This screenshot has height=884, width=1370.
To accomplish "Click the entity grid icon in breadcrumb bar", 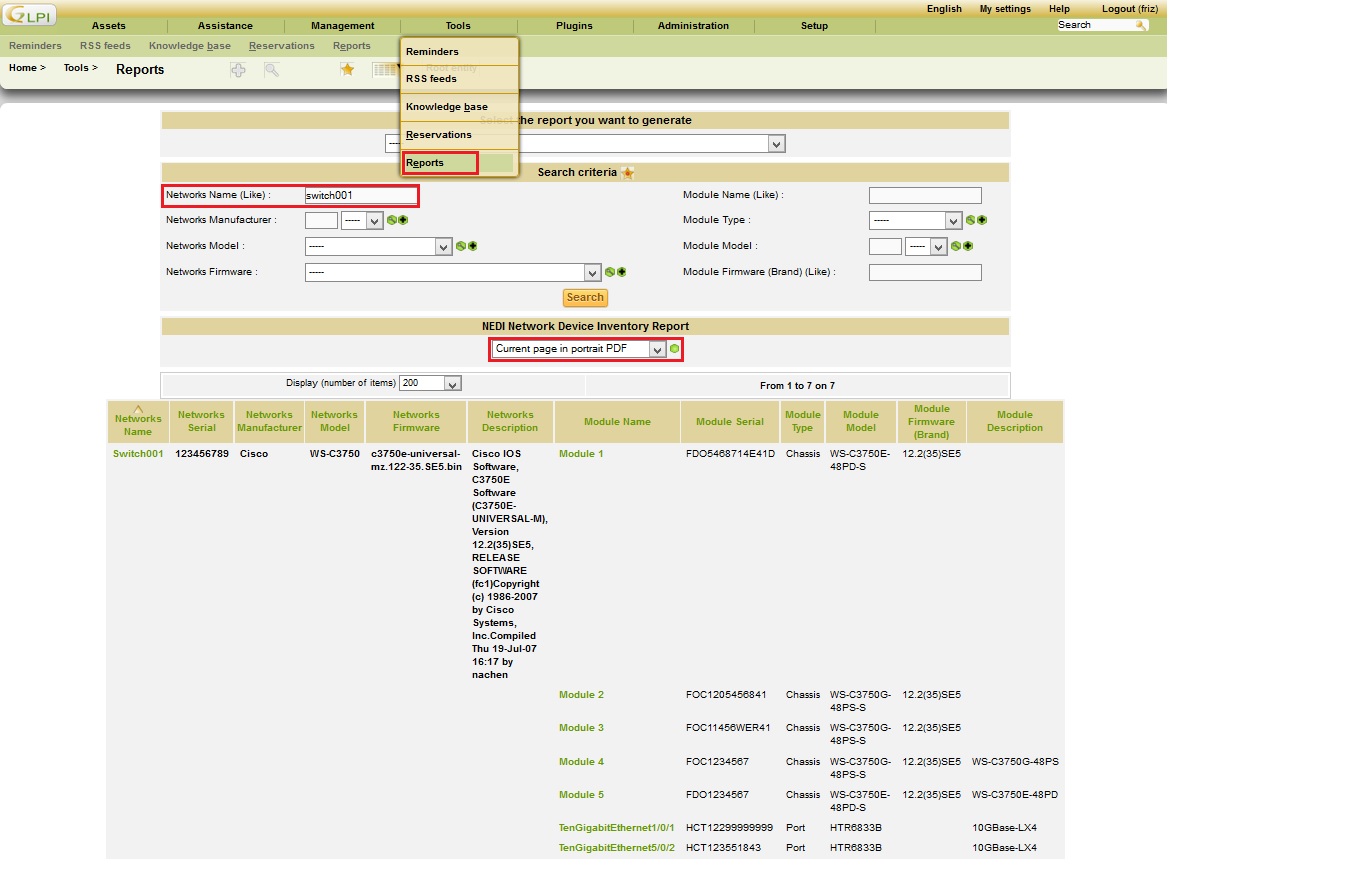I will pyautogui.click(x=385, y=69).
